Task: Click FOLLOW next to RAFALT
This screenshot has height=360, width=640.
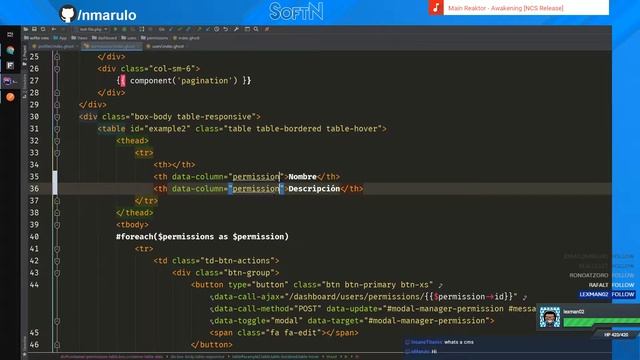Action: pos(623,285)
